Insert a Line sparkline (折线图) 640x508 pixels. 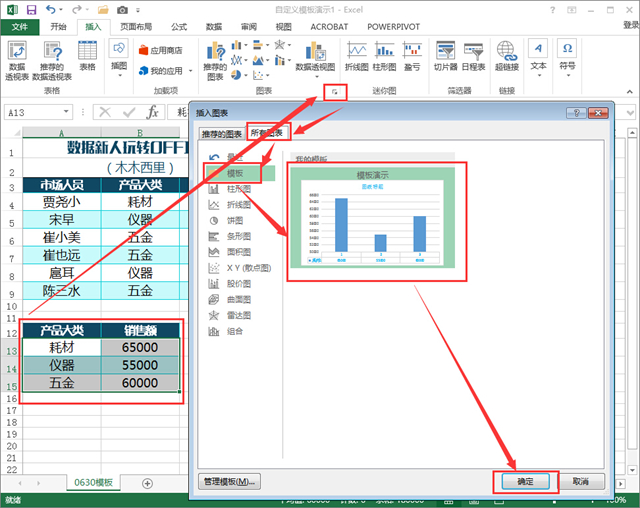point(357,56)
